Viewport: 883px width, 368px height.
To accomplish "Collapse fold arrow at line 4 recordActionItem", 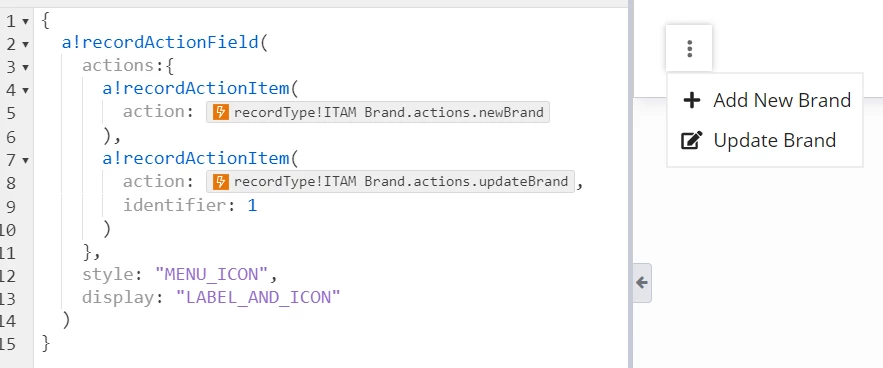I will click(x=25, y=90).
